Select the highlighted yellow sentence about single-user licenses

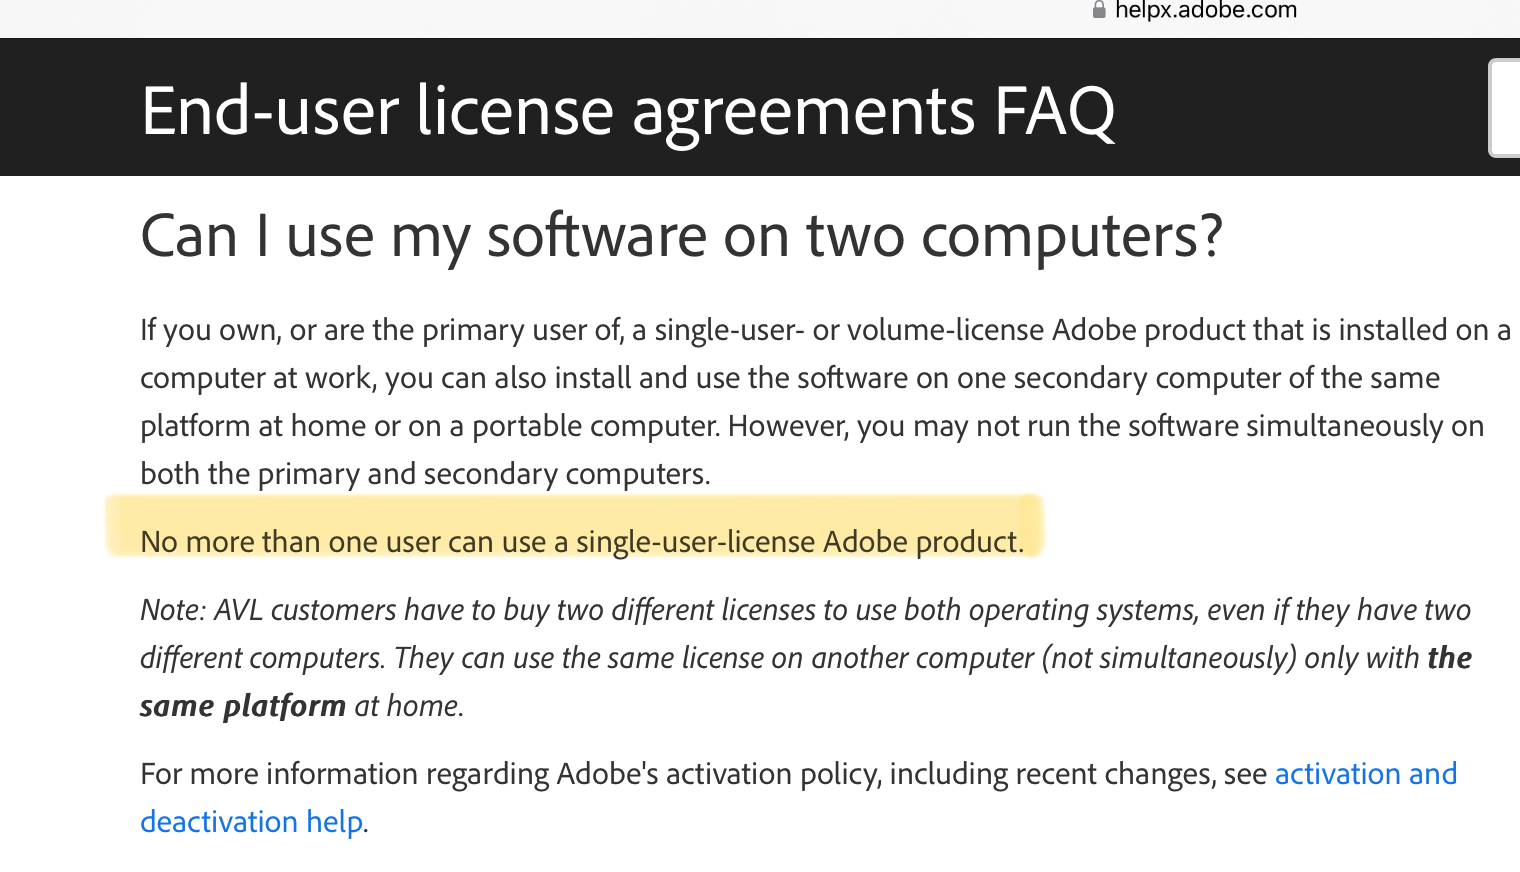pos(582,541)
